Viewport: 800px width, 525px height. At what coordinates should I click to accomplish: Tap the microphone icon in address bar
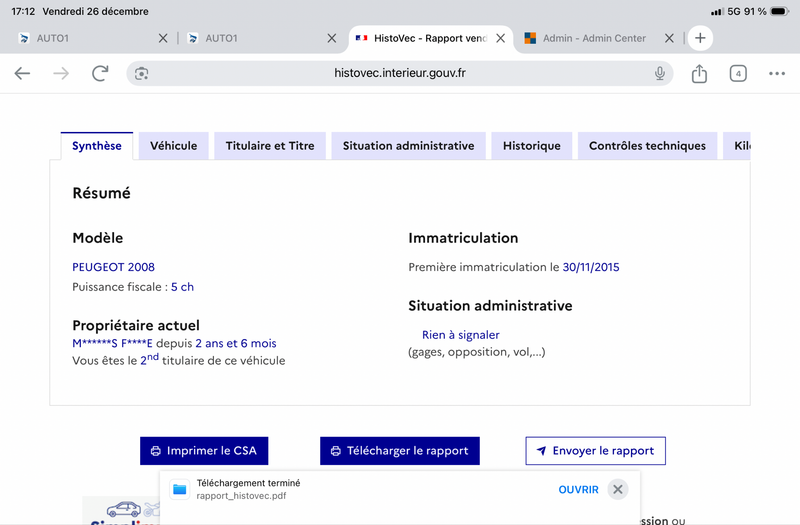(660, 73)
